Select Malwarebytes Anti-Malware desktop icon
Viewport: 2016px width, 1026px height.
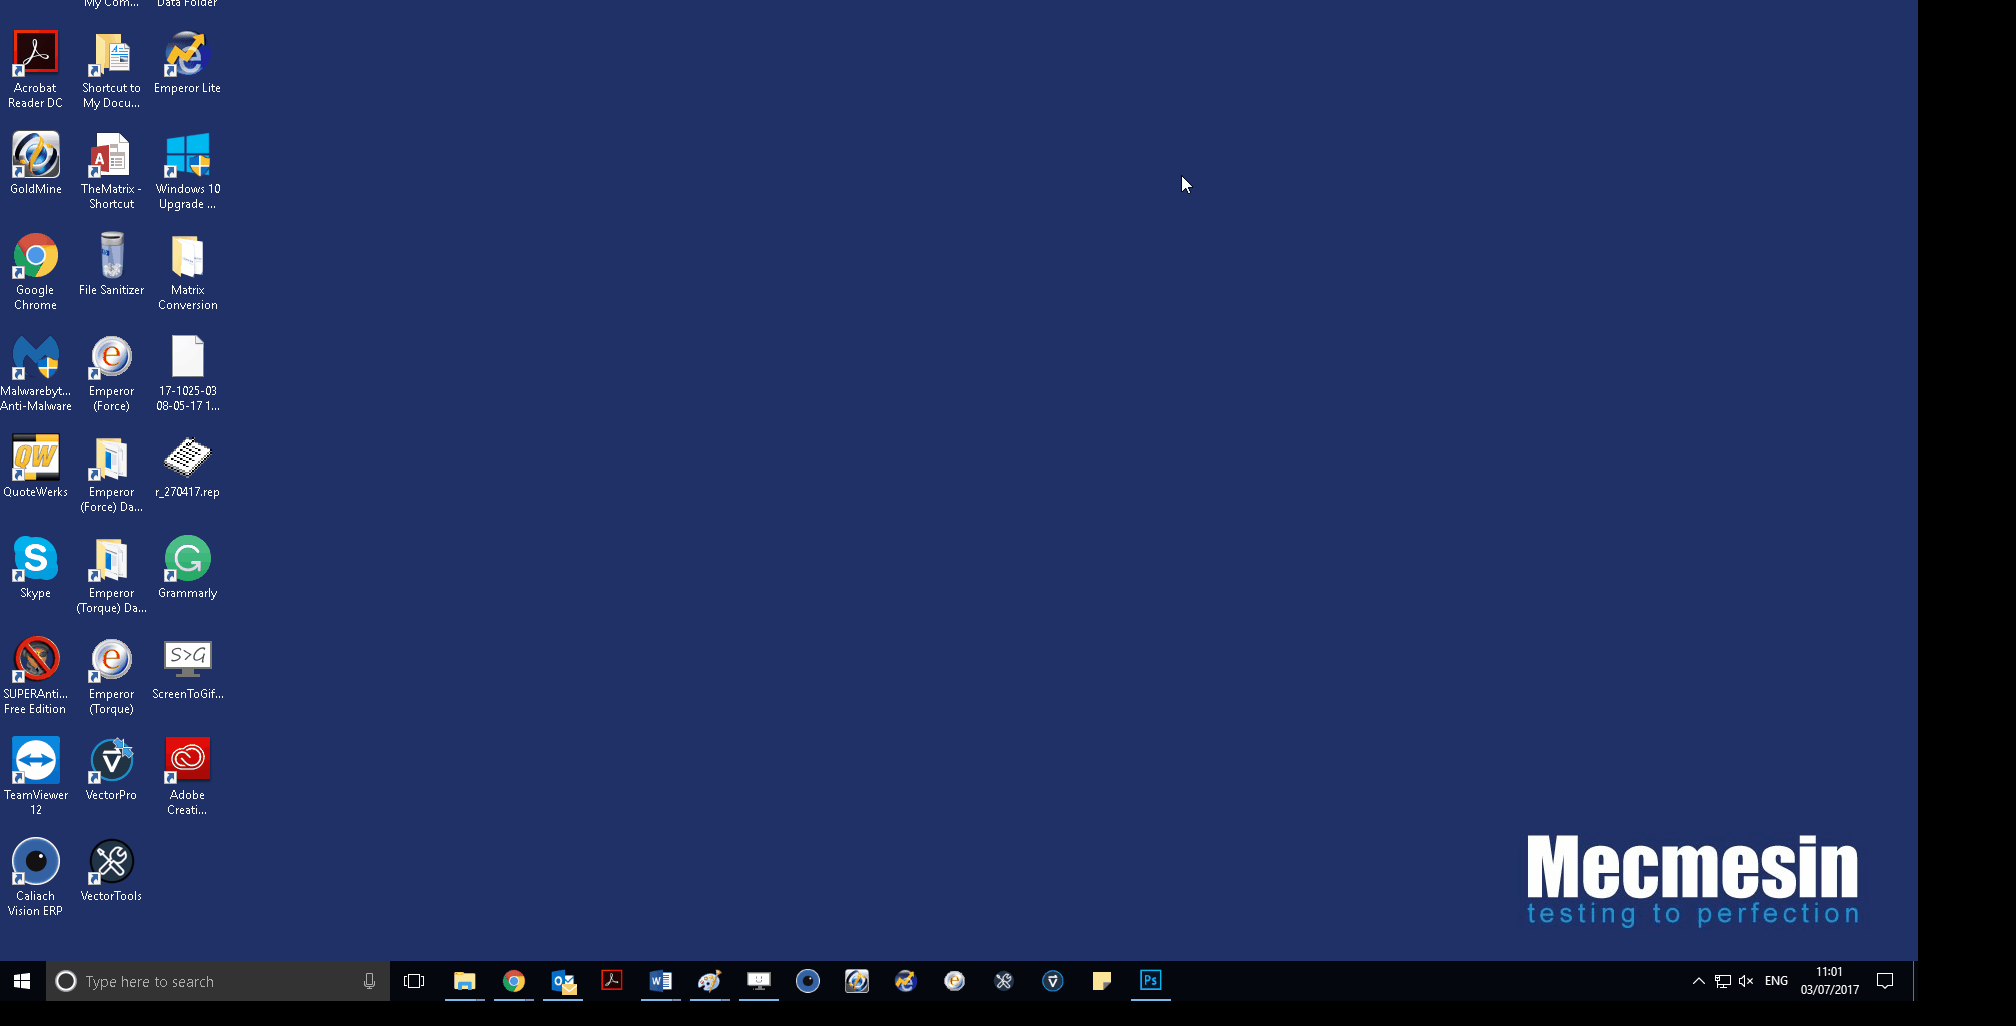click(x=36, y=372)
